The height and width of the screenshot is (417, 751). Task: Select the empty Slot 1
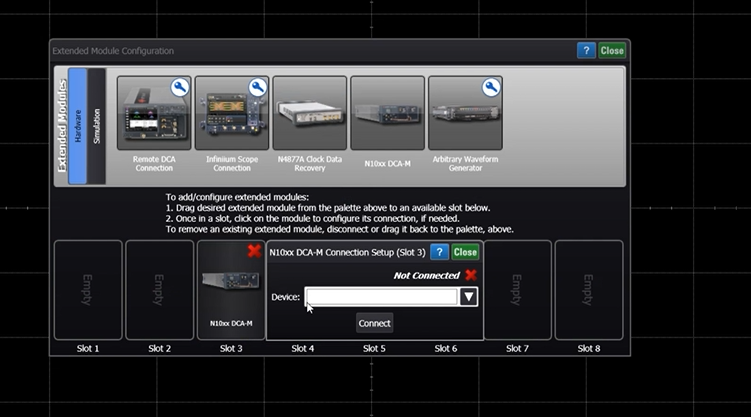coord(88,290)
